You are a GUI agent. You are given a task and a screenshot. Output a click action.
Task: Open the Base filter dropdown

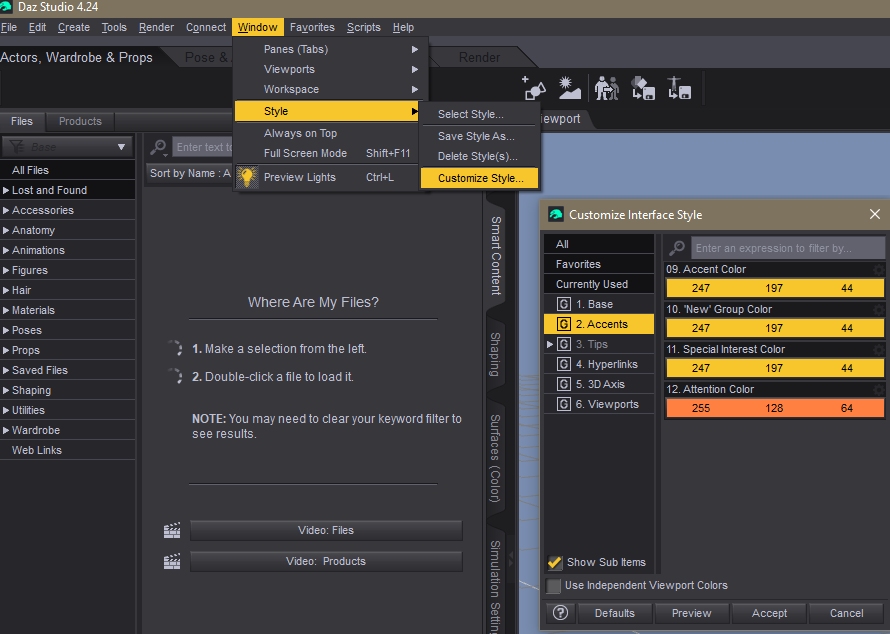(68, 147)
